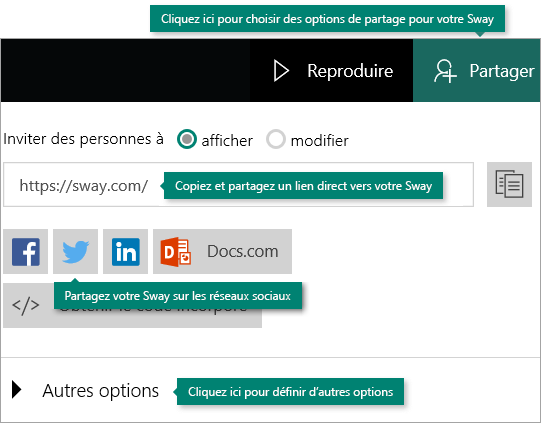
Task: Click the sway.com link field
Action: (x=238, y=185)
